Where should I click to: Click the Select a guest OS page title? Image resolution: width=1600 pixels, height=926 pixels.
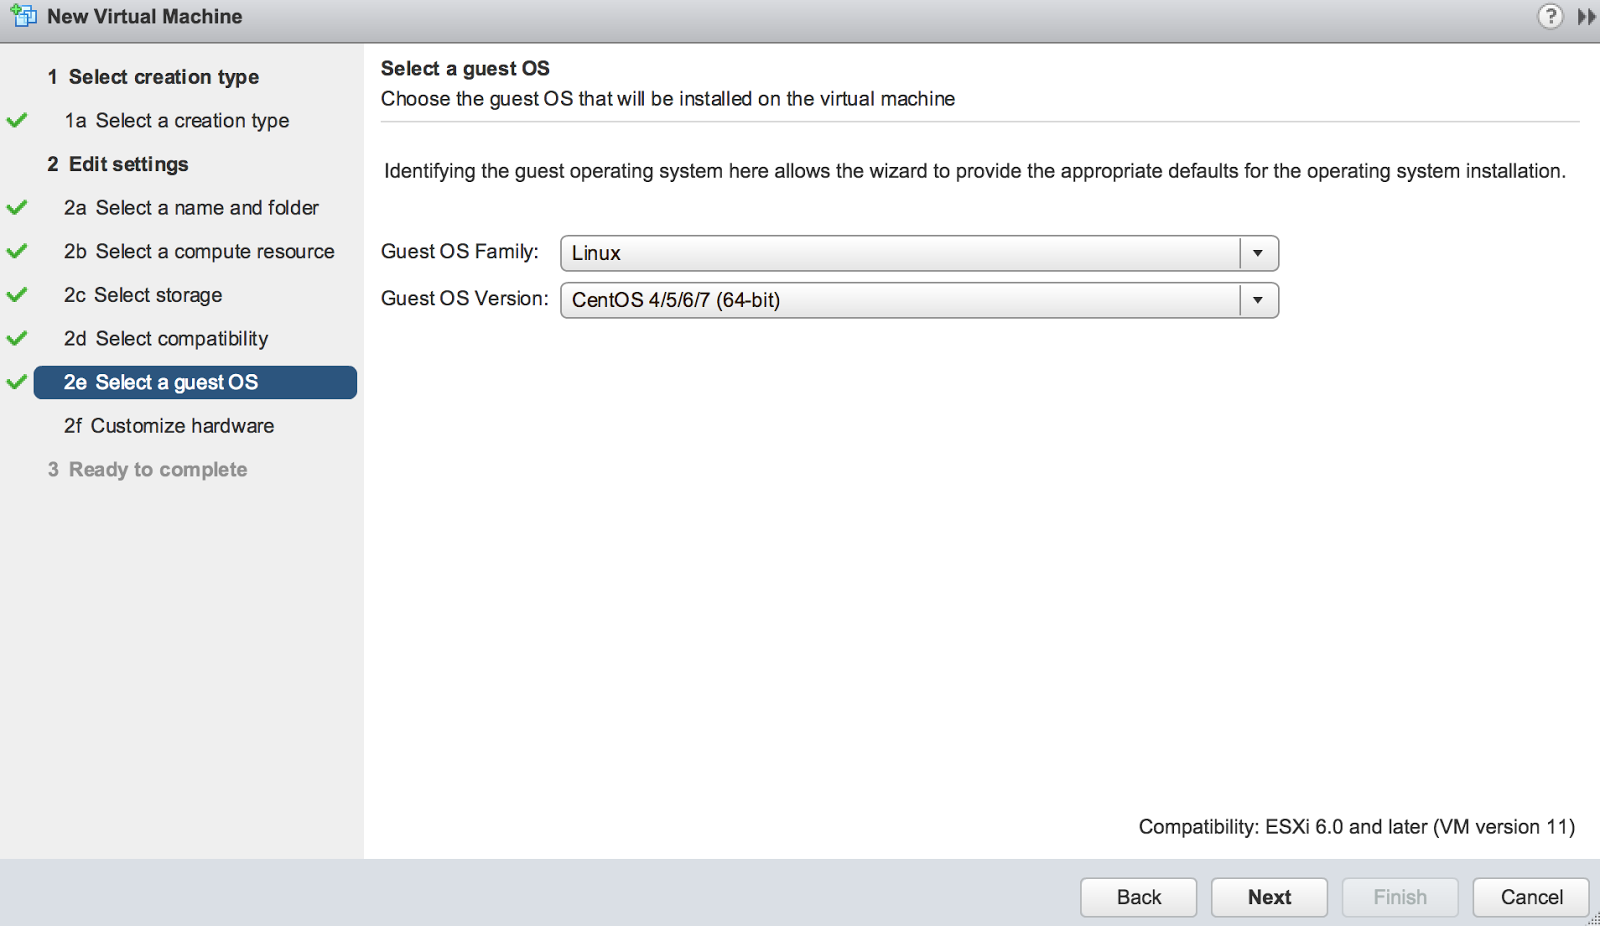pos(465,68)
